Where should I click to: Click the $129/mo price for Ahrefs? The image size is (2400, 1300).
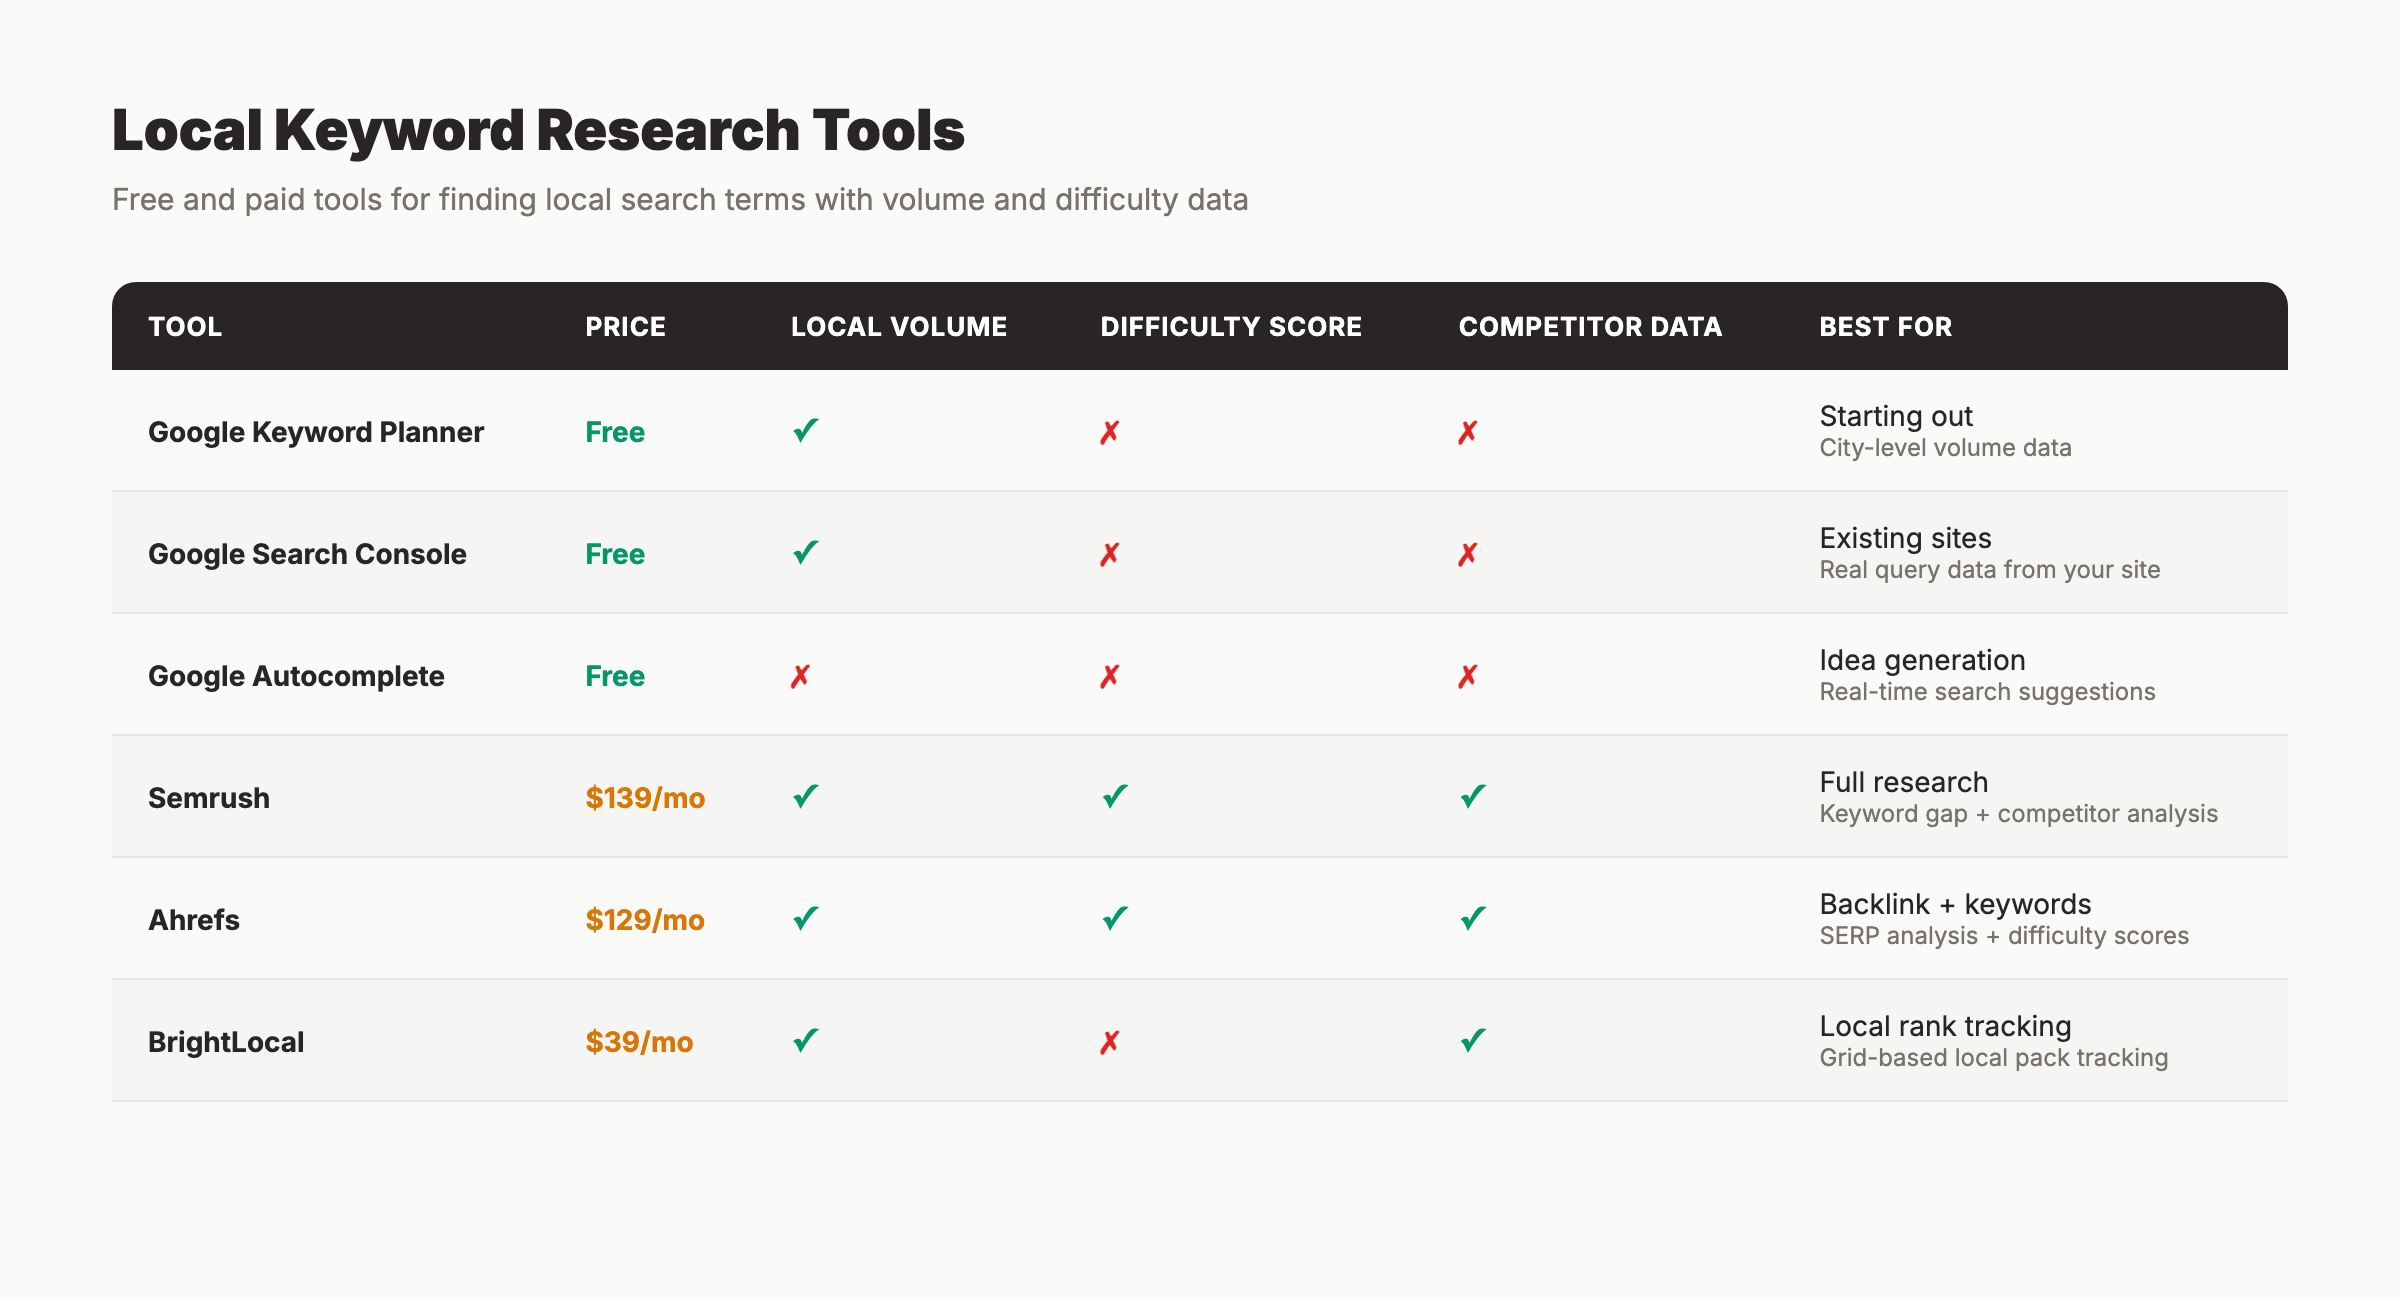pos(644,918)
